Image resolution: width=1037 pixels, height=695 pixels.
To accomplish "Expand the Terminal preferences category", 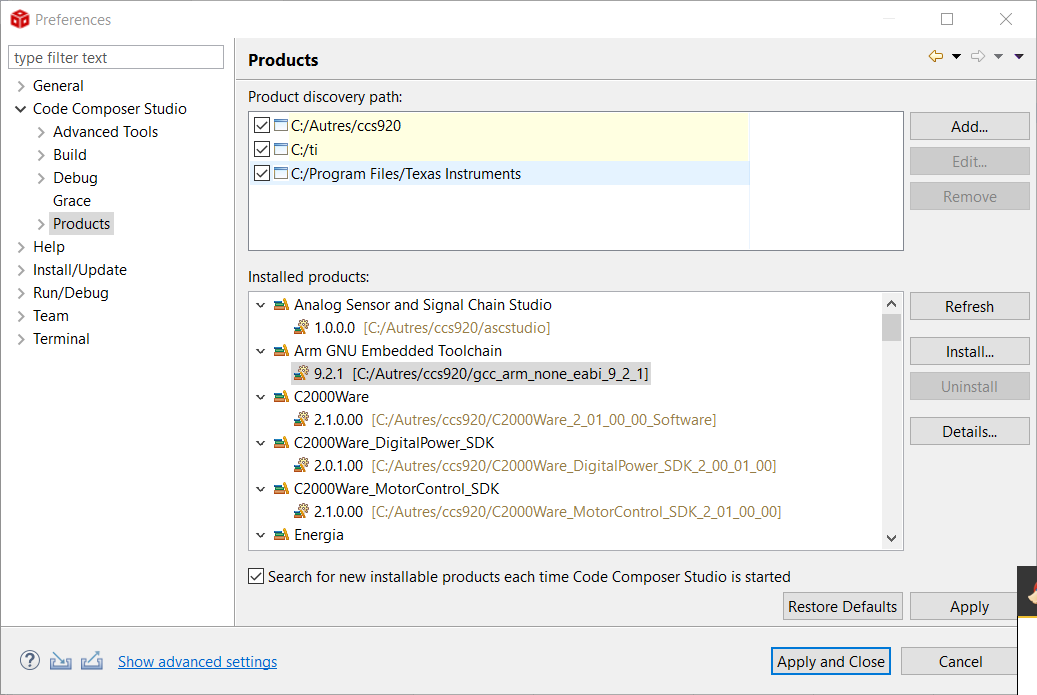I will [x=21, y=339].
